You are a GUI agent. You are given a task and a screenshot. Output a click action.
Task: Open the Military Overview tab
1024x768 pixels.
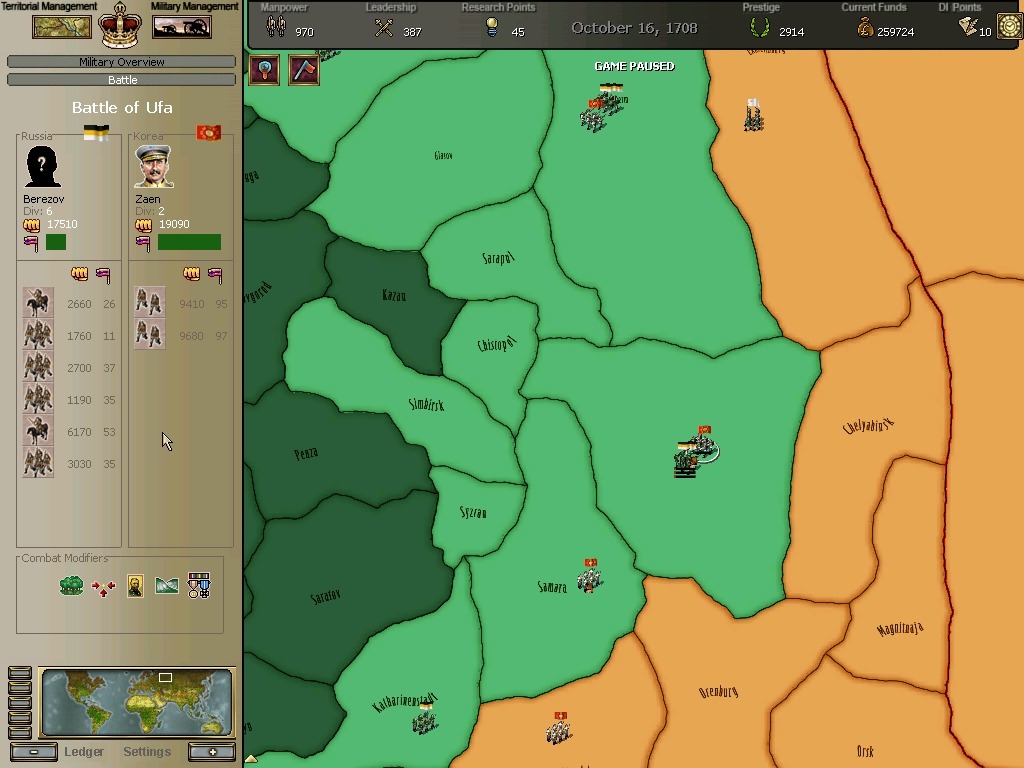click(x=121, y=61)
